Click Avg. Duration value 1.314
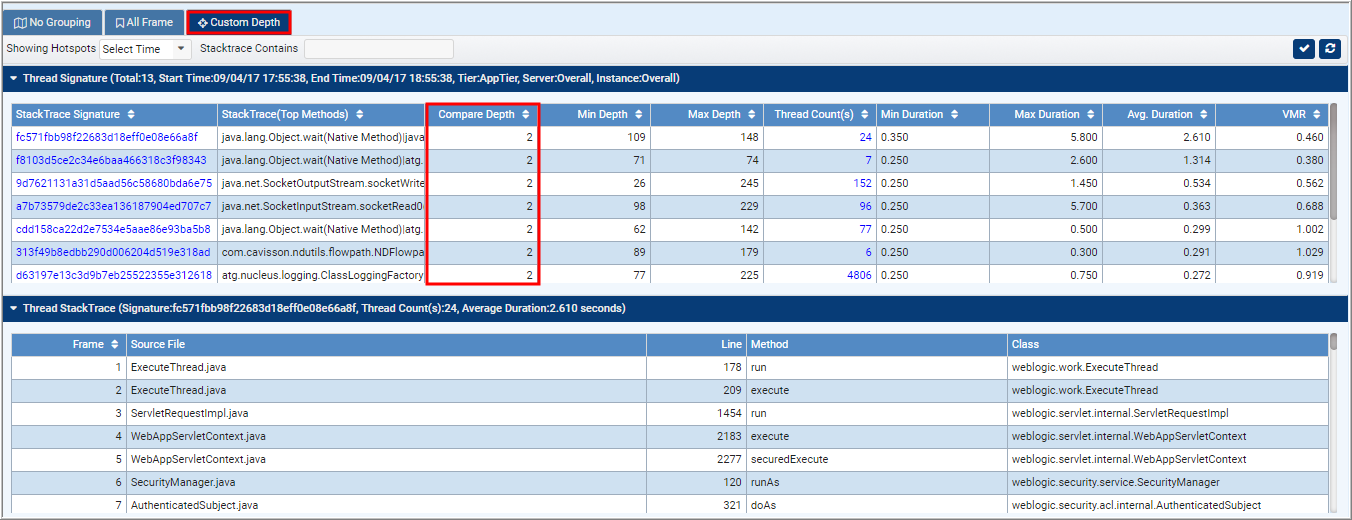The width and height of the screenshot is (1352, 520). (1196, 160)
